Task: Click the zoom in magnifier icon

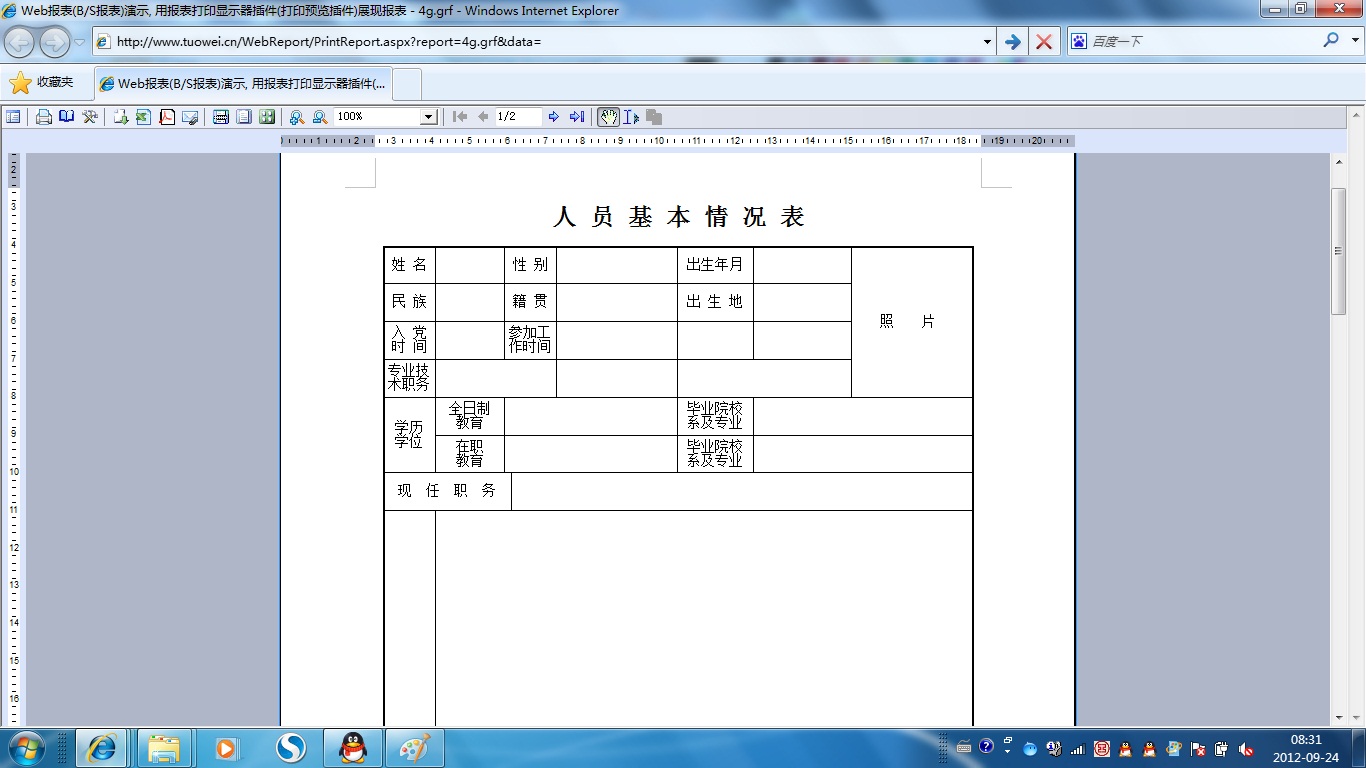Action: coord(297,117)
